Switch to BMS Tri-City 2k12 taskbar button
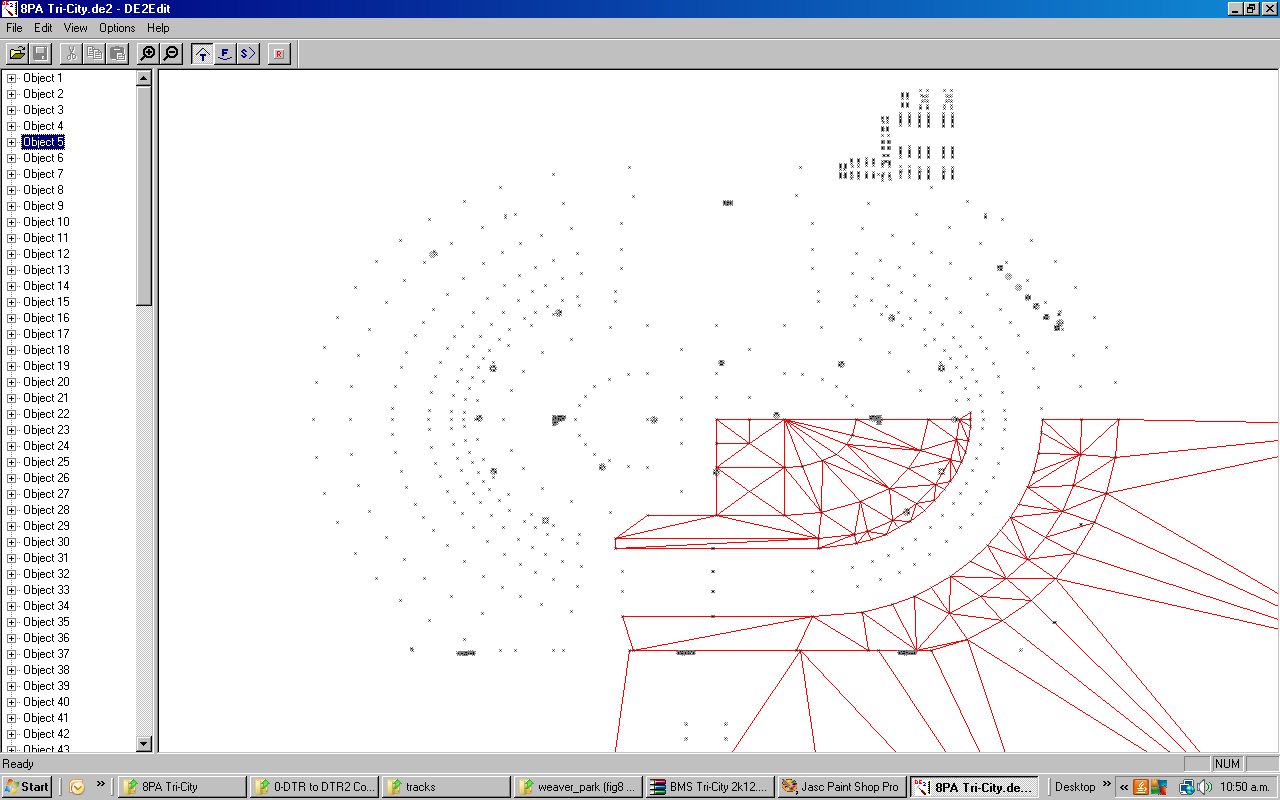The height and width of the screenshot is (800, 1280). click(x=710, y=787)
